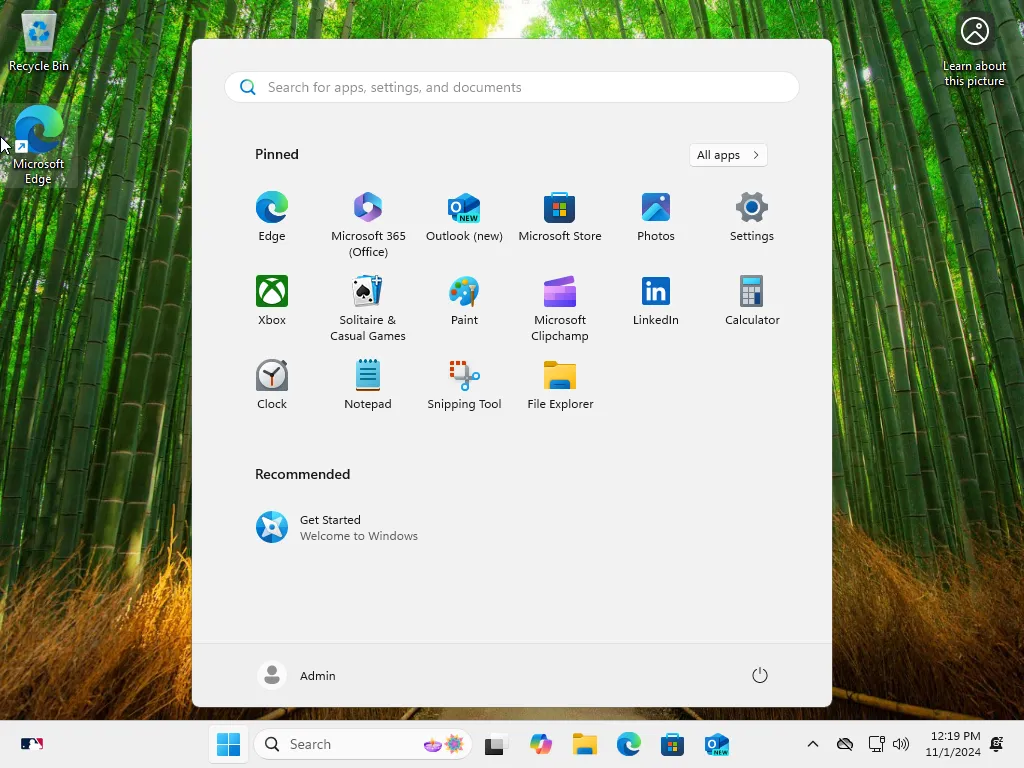This screenshot has height=768, width=1024.
Task: Launch the Photos app
Action: point(656,217)
